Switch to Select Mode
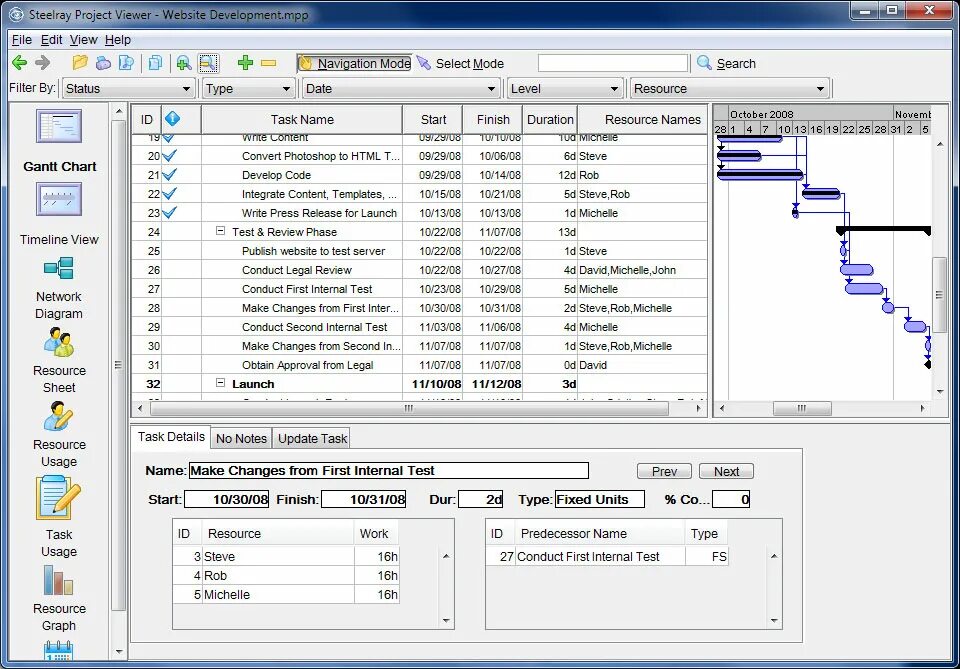The width and height of the screenshot is (960, 669). point(460,64)
